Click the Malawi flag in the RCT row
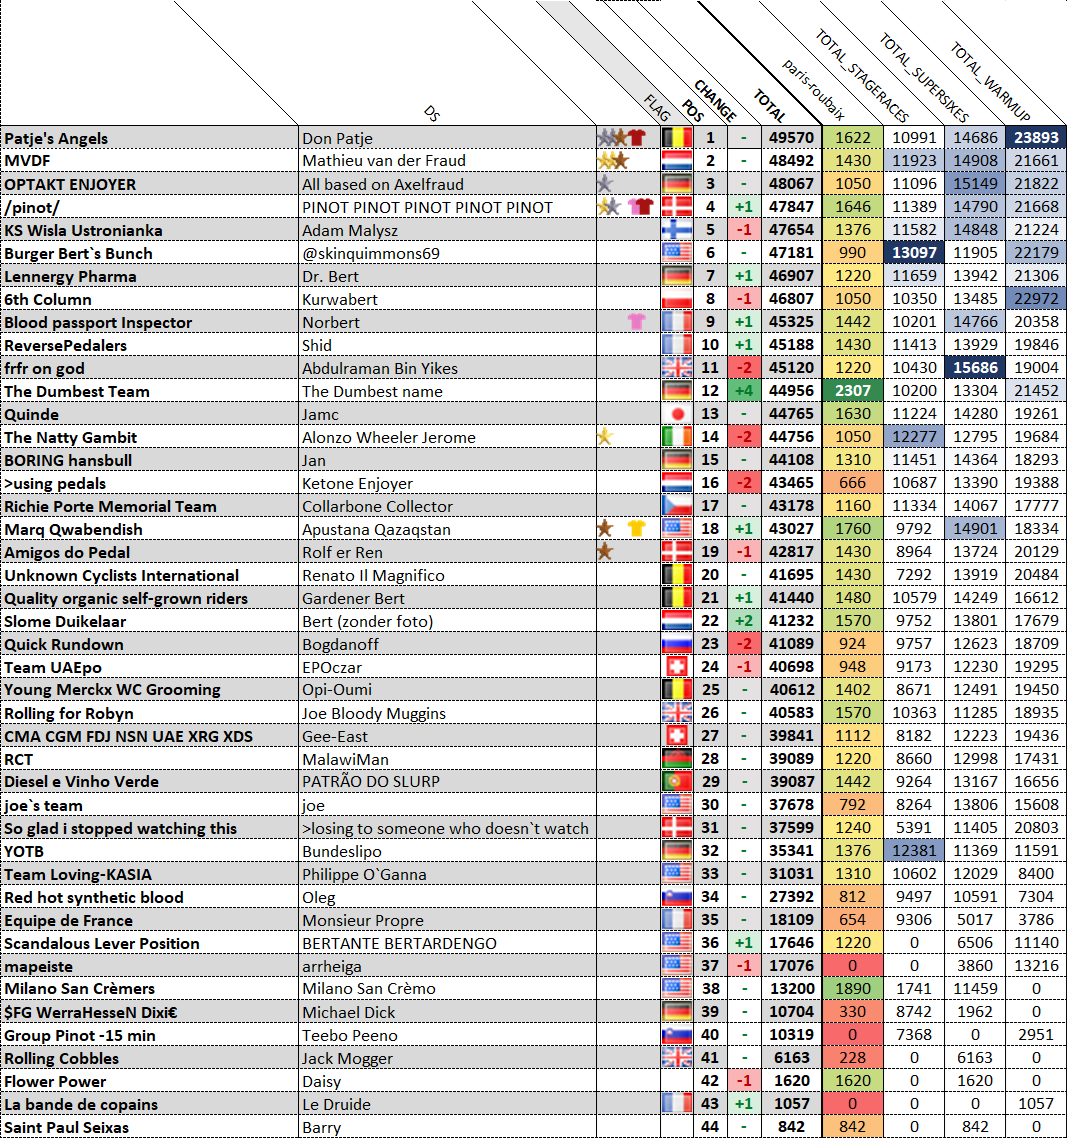Viewport: 1067px width, 1138px height. point(676,758)
